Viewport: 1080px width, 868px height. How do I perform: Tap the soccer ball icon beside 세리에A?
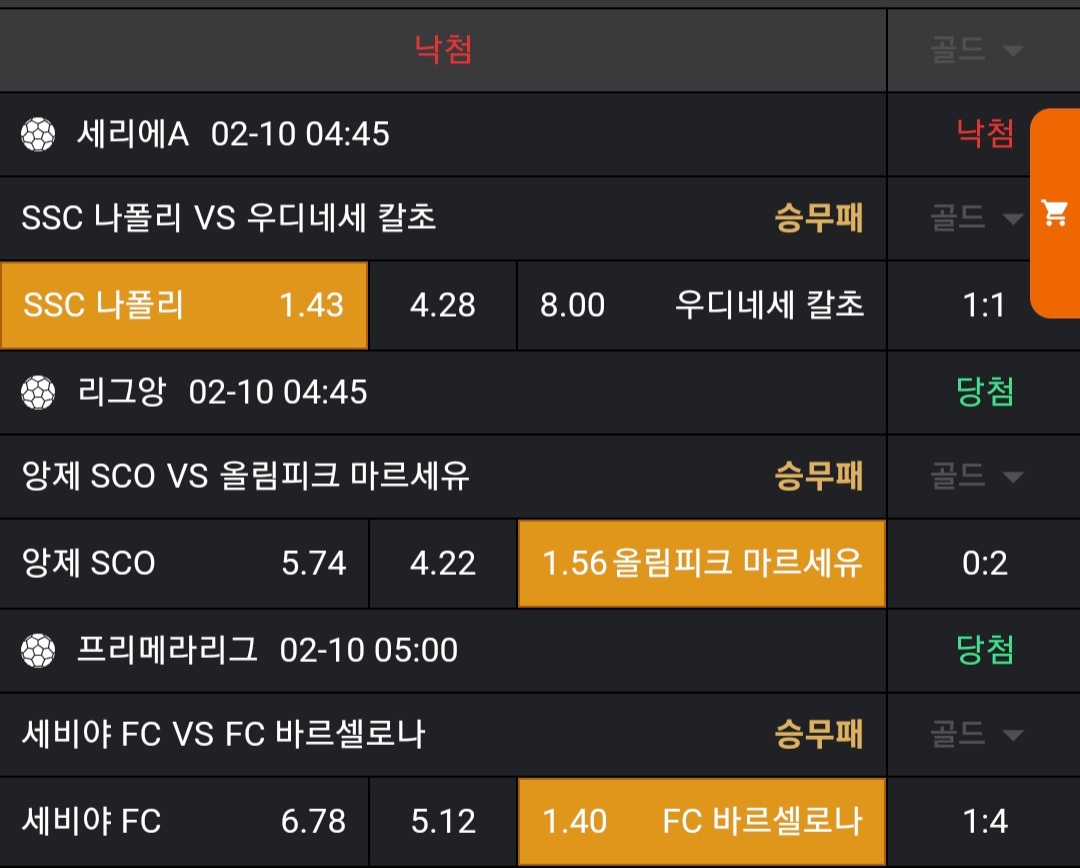[38, 134]
